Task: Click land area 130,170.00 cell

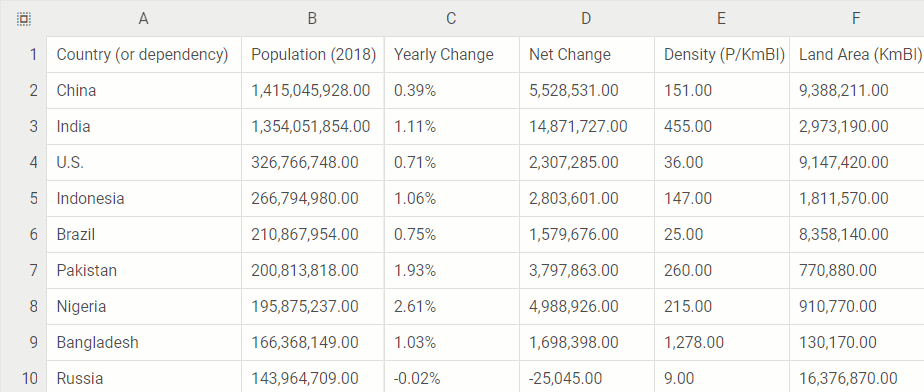Action: (x=856, y=342)
